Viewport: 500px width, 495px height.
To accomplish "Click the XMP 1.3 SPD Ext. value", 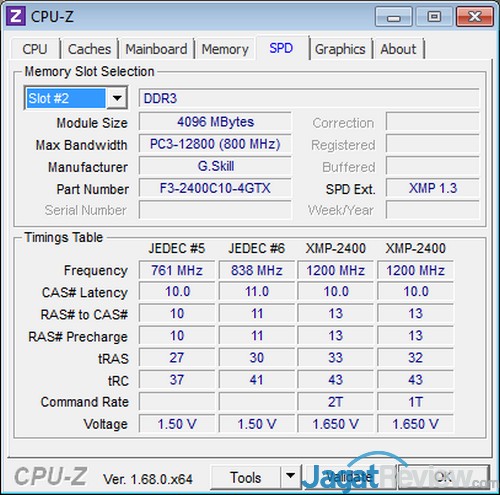I will [x=433, y=188].
